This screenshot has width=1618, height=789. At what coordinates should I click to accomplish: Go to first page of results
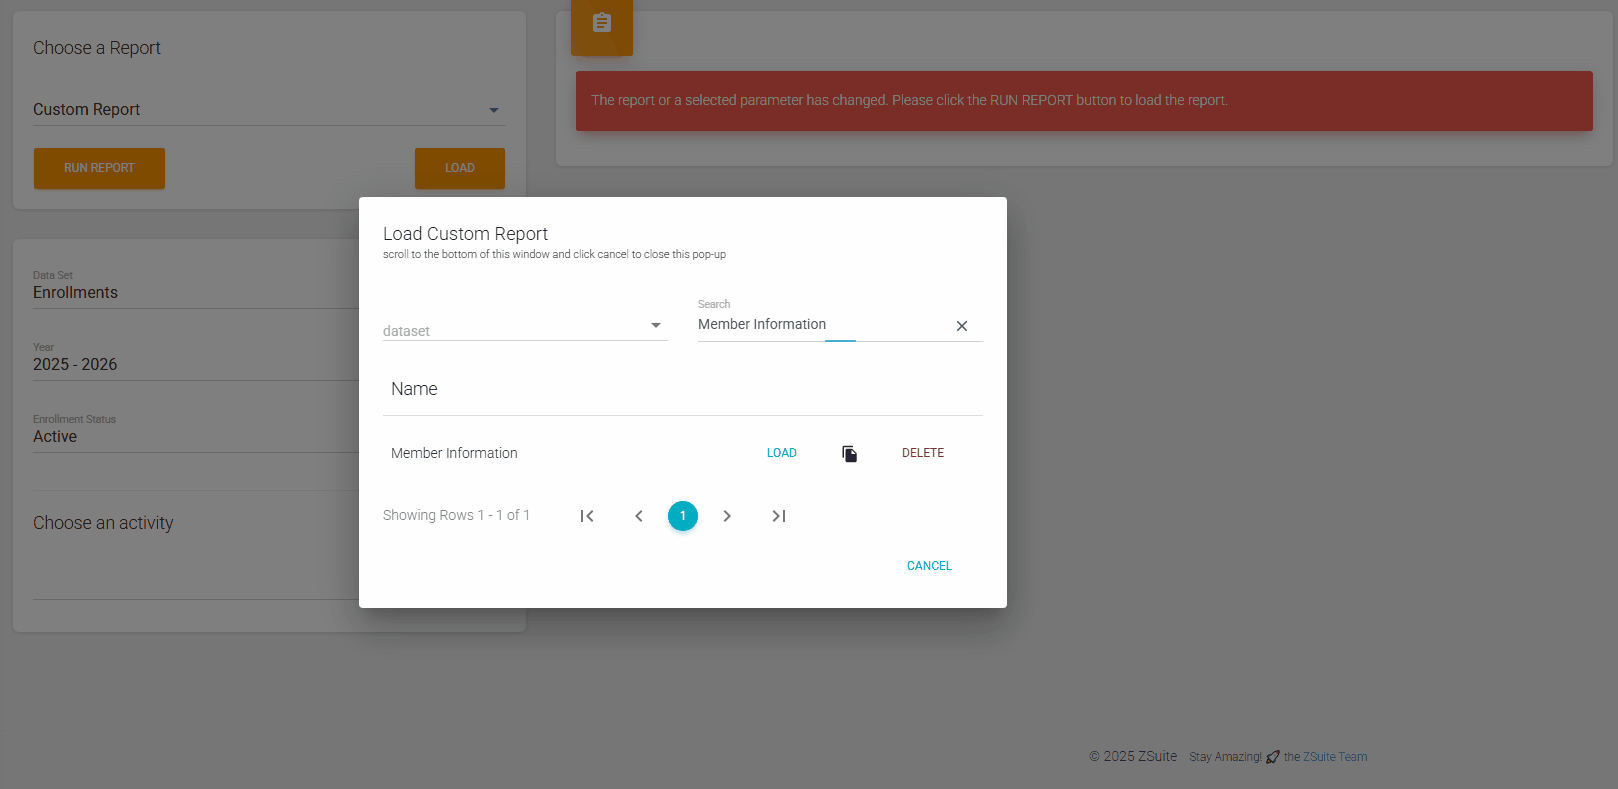tap(587, 516)
